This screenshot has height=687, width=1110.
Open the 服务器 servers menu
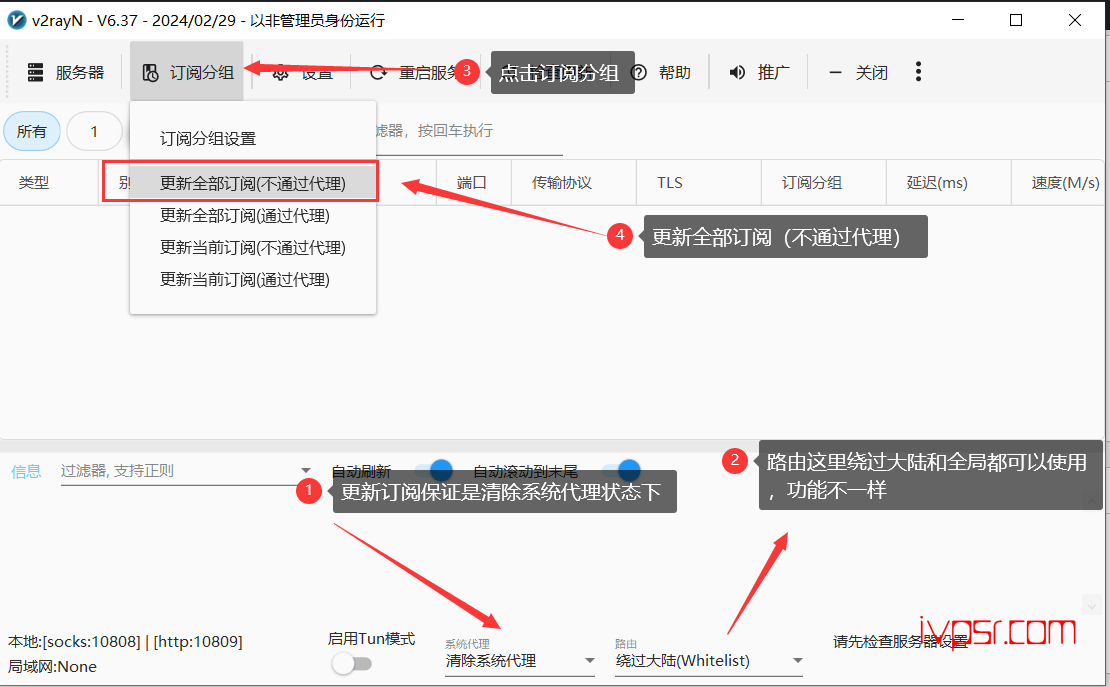click(x=65, y=72)
